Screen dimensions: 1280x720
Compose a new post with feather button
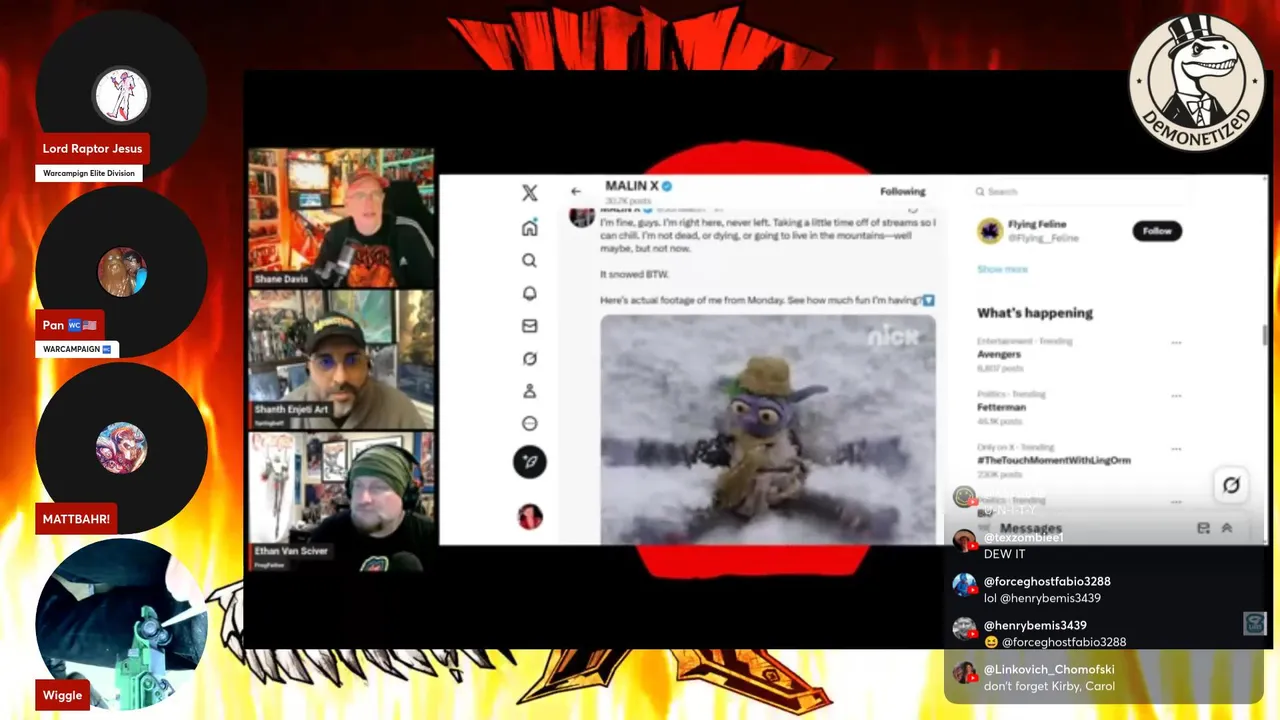529,461
